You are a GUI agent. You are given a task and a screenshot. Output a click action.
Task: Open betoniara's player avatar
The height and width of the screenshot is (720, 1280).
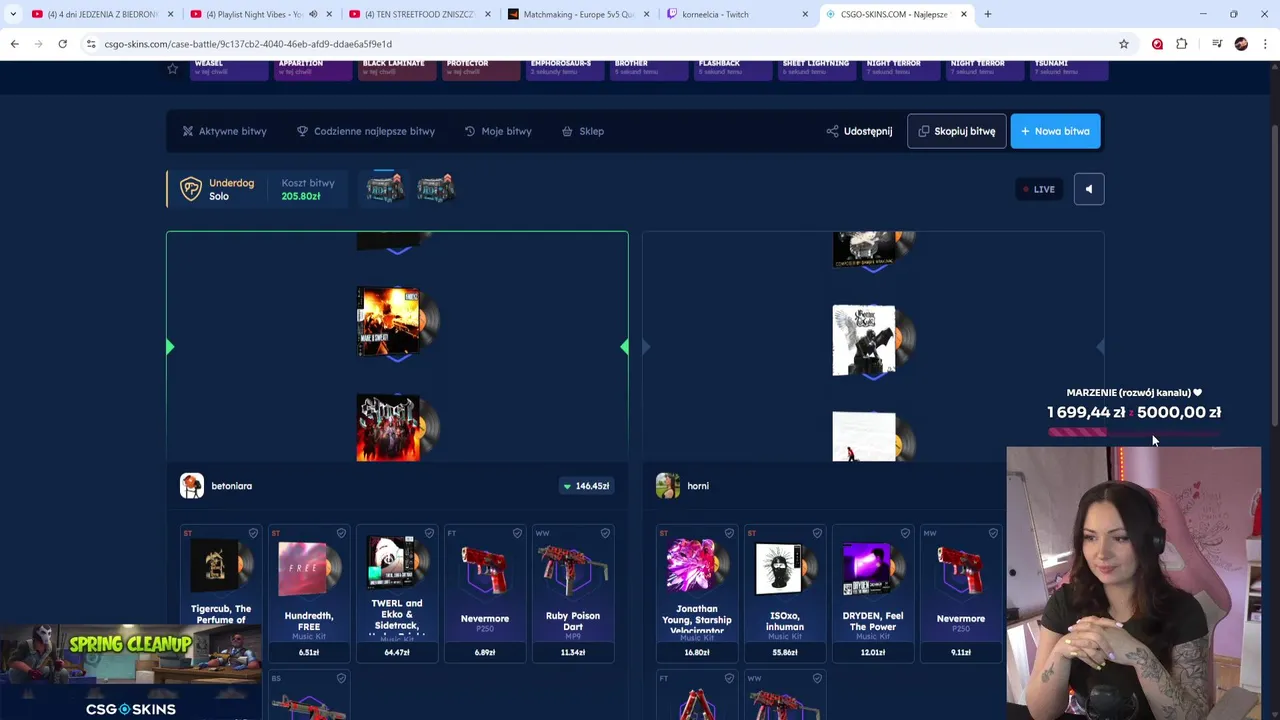192,486
